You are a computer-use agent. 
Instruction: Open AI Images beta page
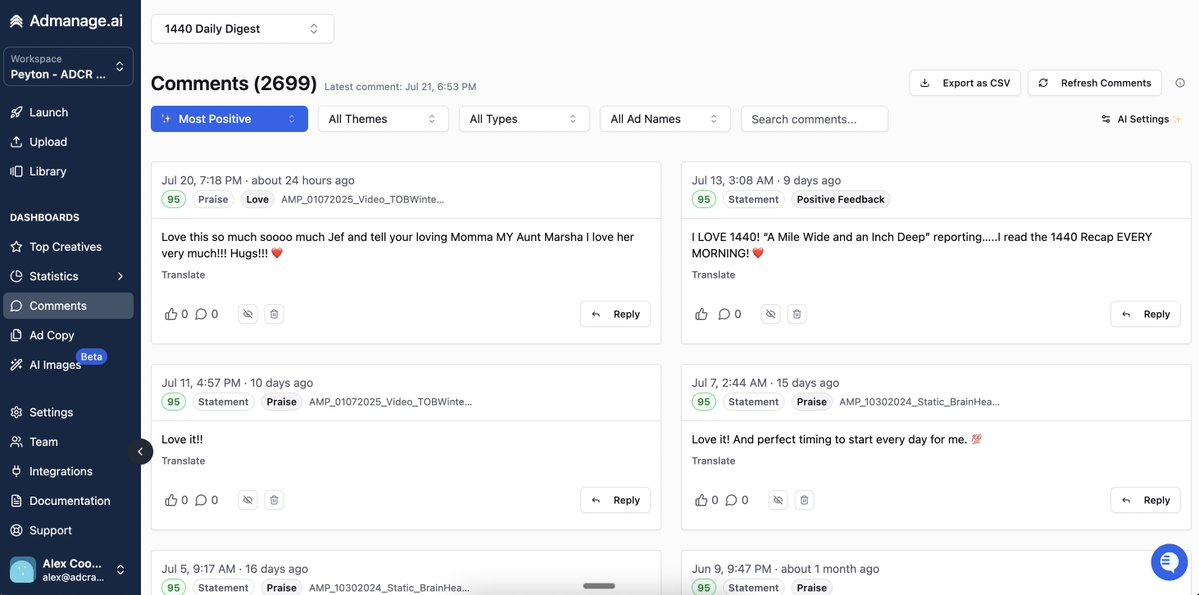(69, 365)
